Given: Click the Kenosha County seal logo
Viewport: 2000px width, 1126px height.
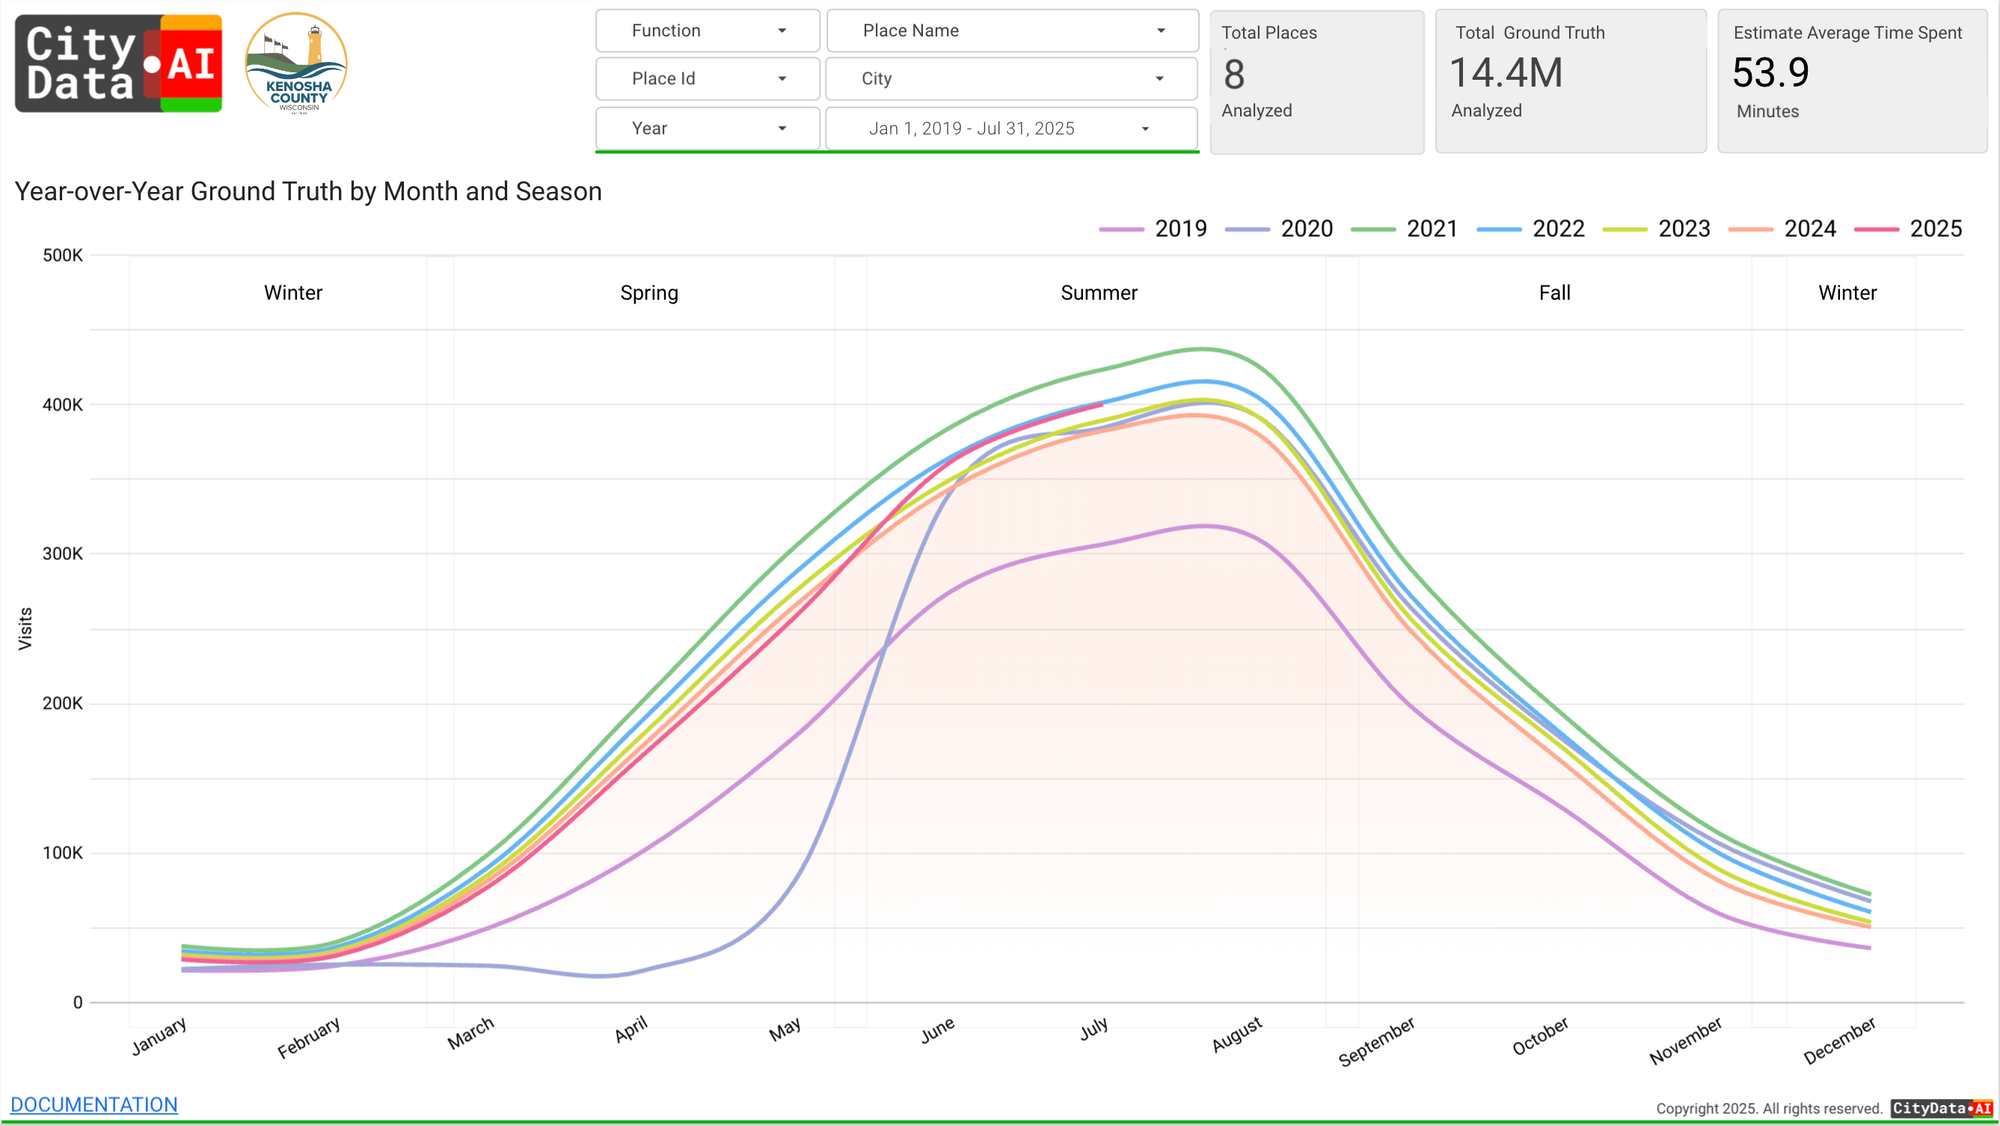Looking at the screenshot, I should tap(296, 63).
